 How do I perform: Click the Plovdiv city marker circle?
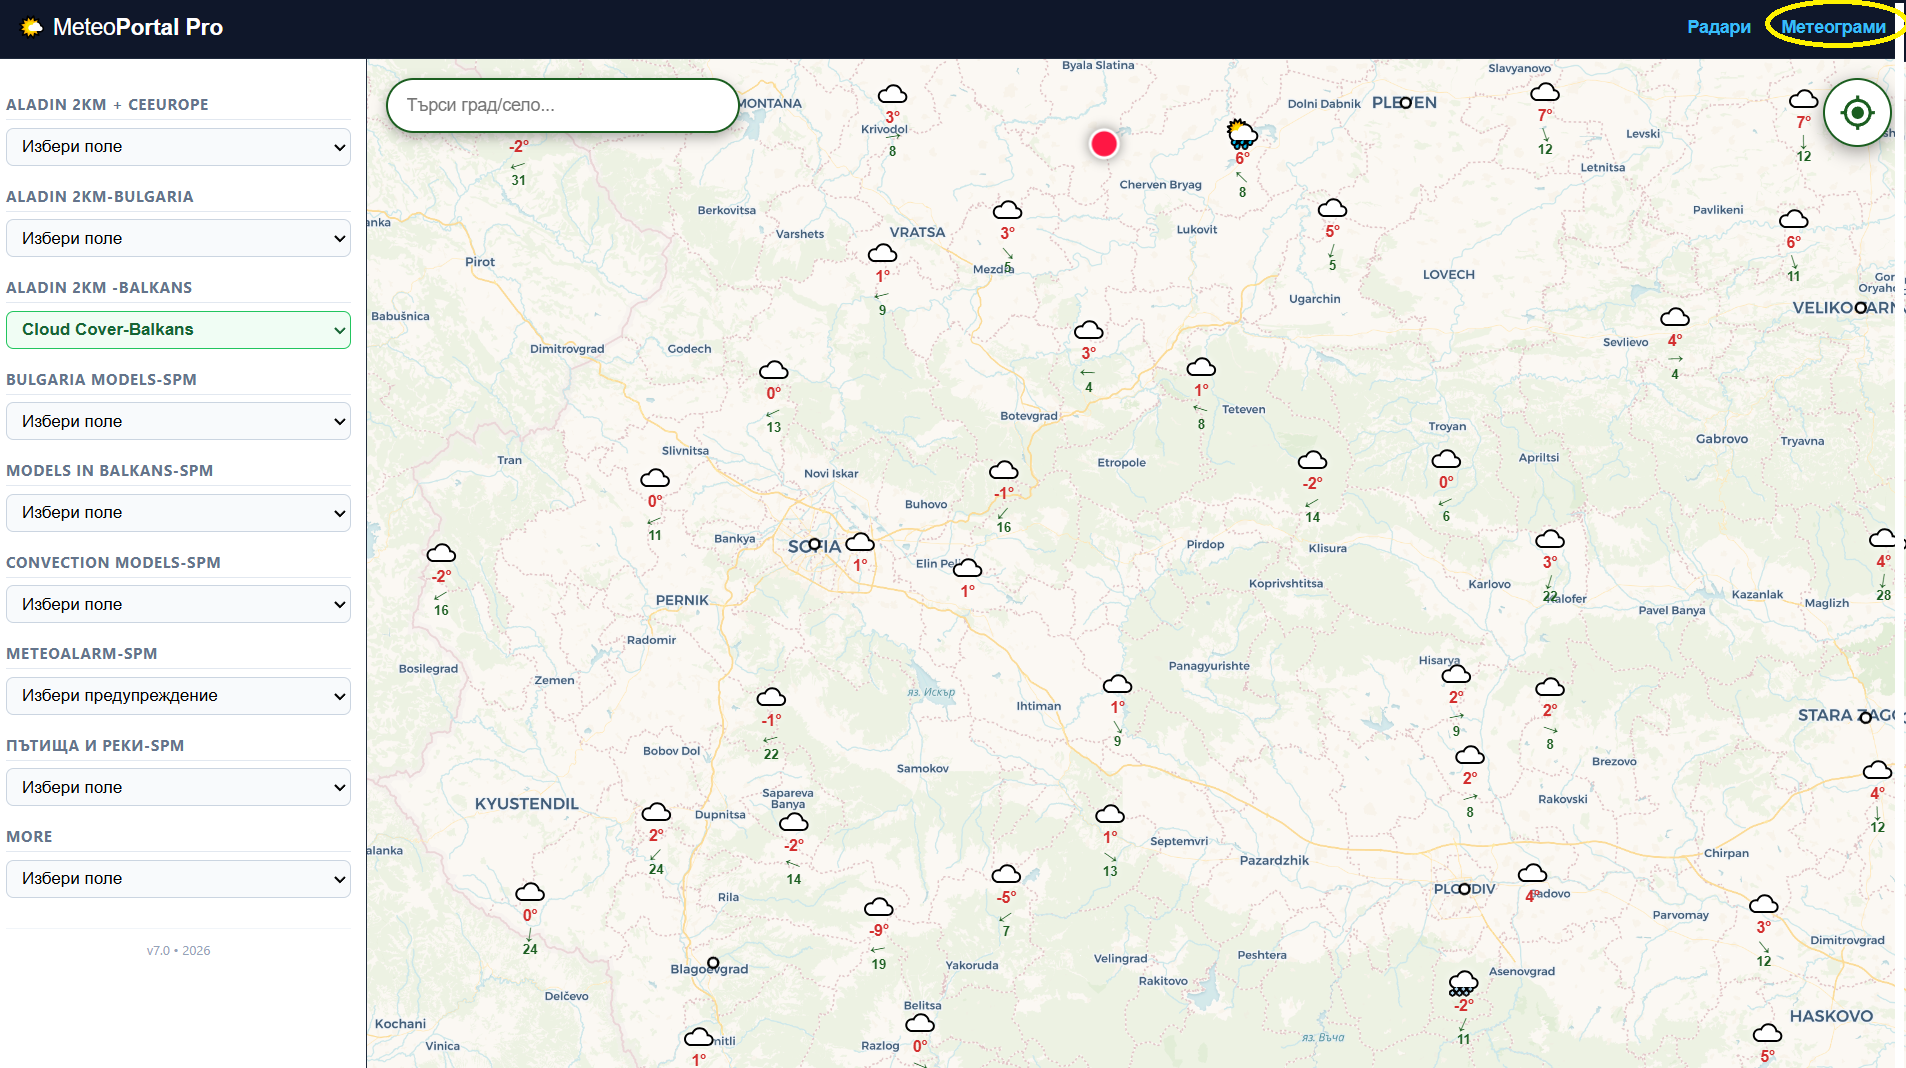1464,889
